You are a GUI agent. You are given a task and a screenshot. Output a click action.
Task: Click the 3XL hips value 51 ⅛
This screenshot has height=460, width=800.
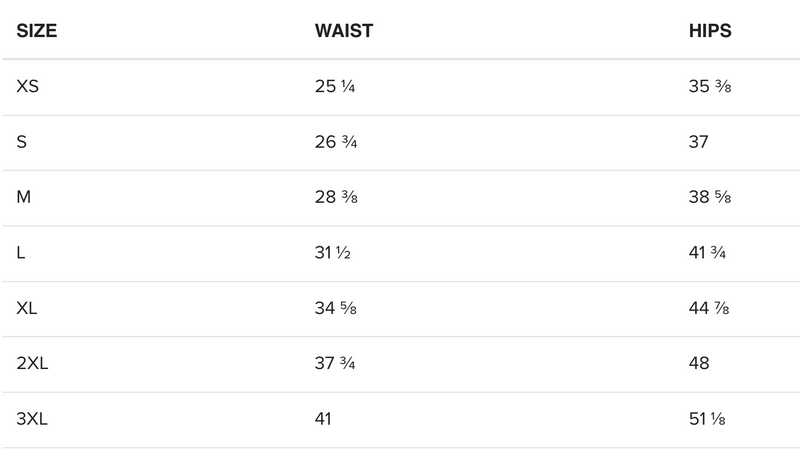[709, 419]
